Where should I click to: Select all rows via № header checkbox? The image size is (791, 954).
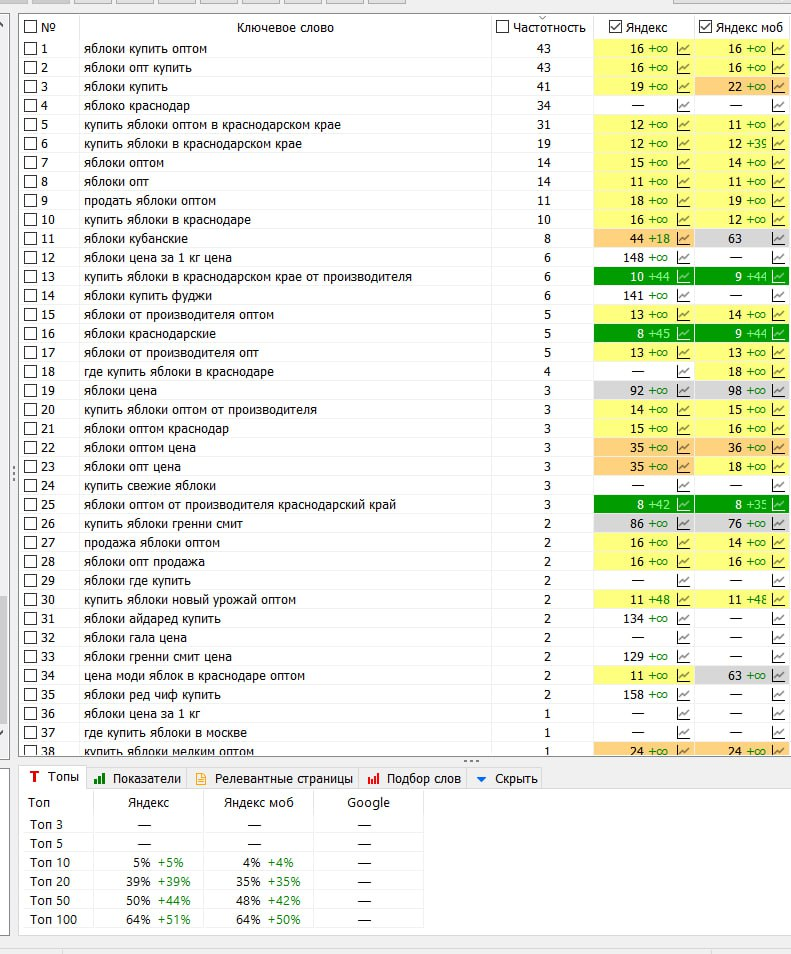coord(30,27)
